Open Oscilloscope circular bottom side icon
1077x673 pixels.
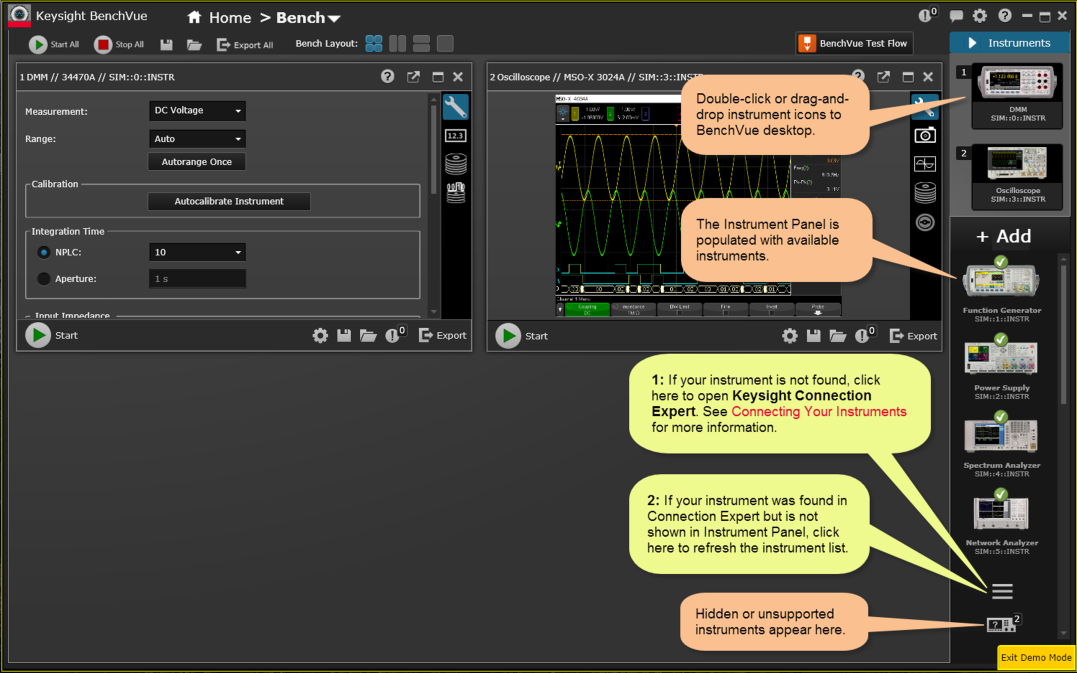(x=925, y=223)
